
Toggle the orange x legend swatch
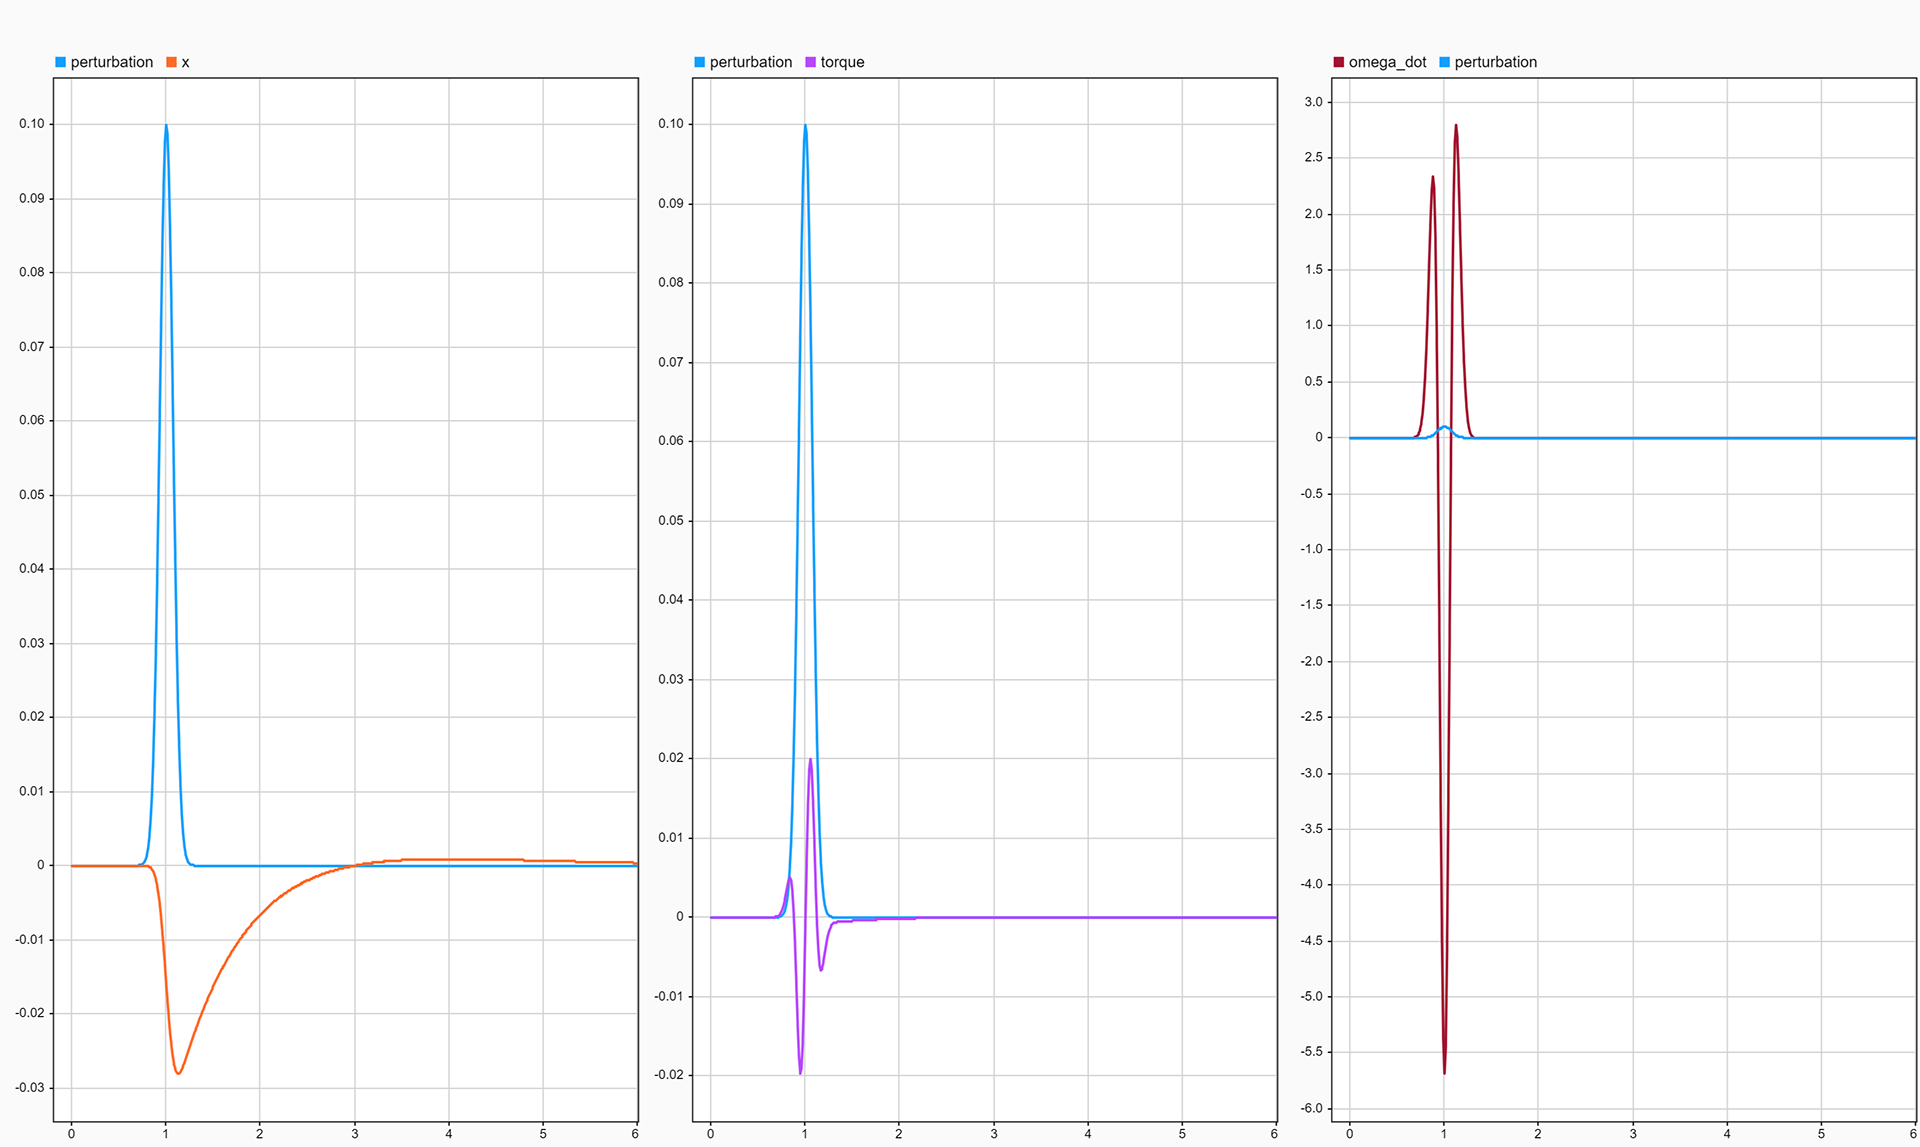171,62
